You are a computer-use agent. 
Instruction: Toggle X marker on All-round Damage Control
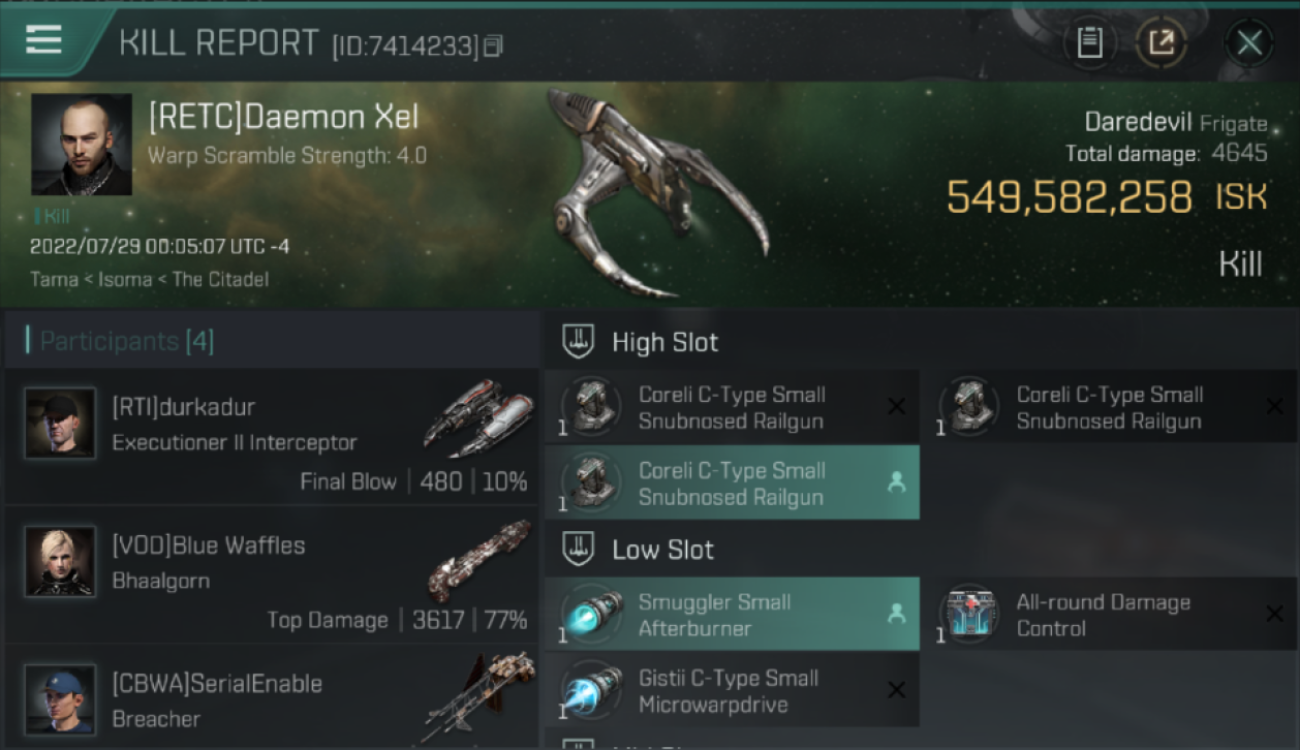pyautogui.click(x=1274, y=614)
